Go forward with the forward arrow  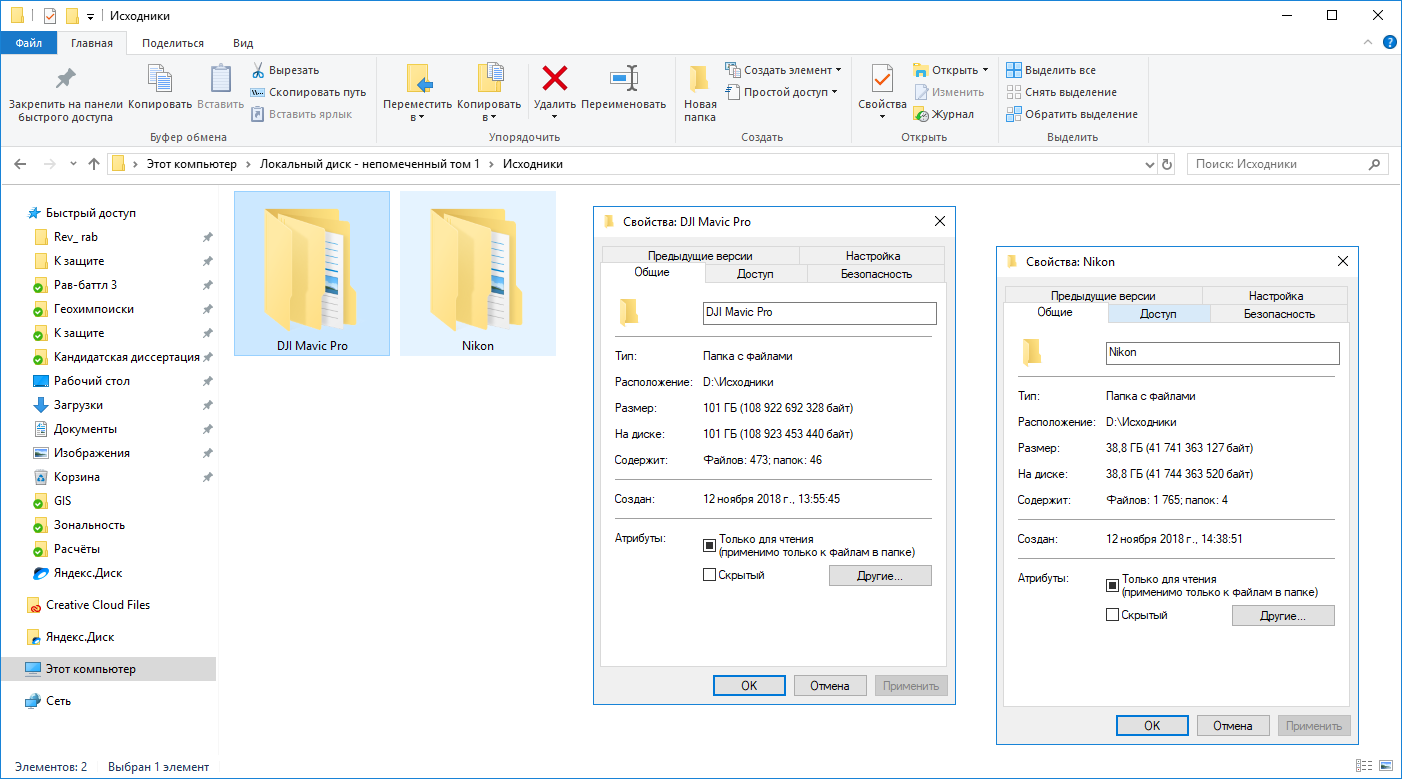[49, 164]
